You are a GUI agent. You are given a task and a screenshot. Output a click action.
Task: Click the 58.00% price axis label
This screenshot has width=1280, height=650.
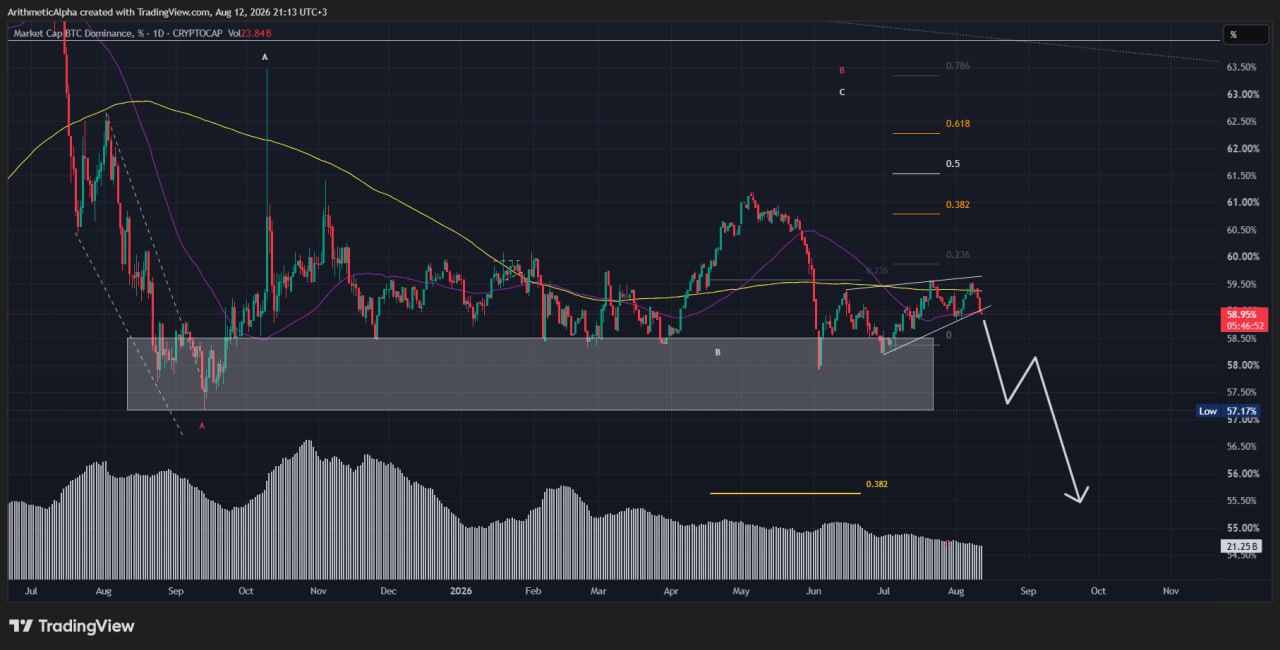click(1241, 365)
